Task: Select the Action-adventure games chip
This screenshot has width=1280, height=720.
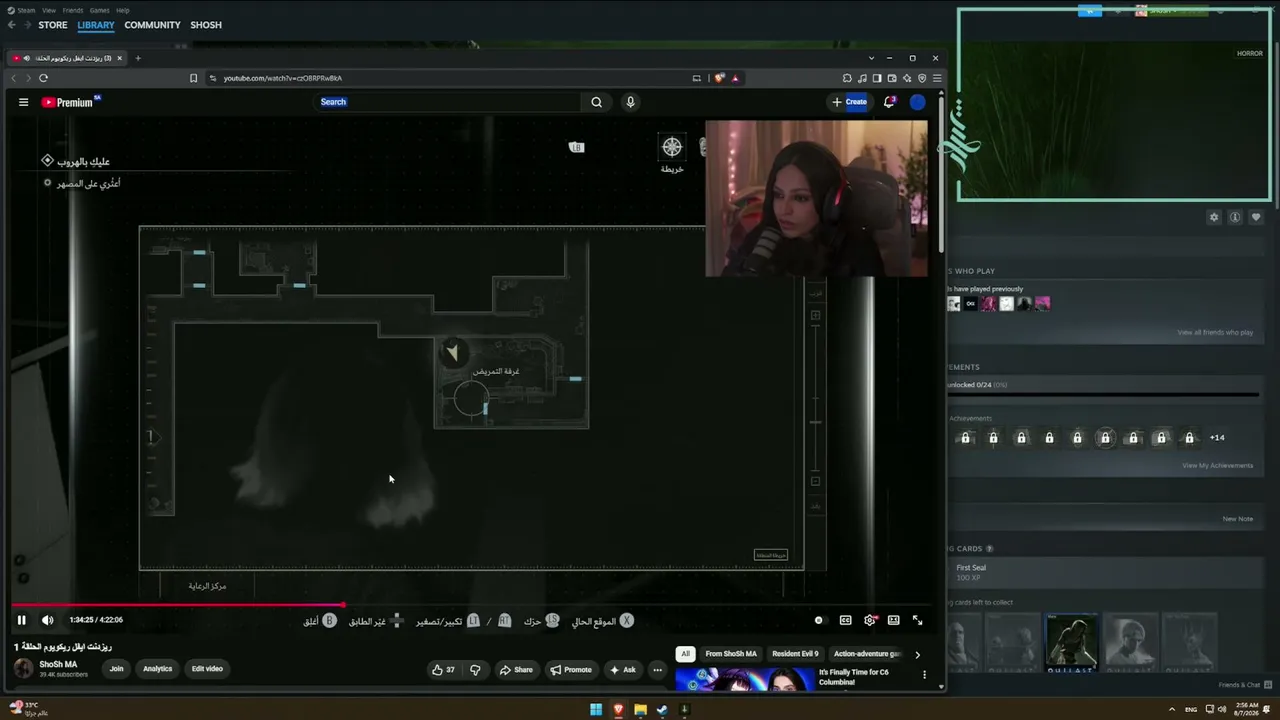Action: [867, 654]
